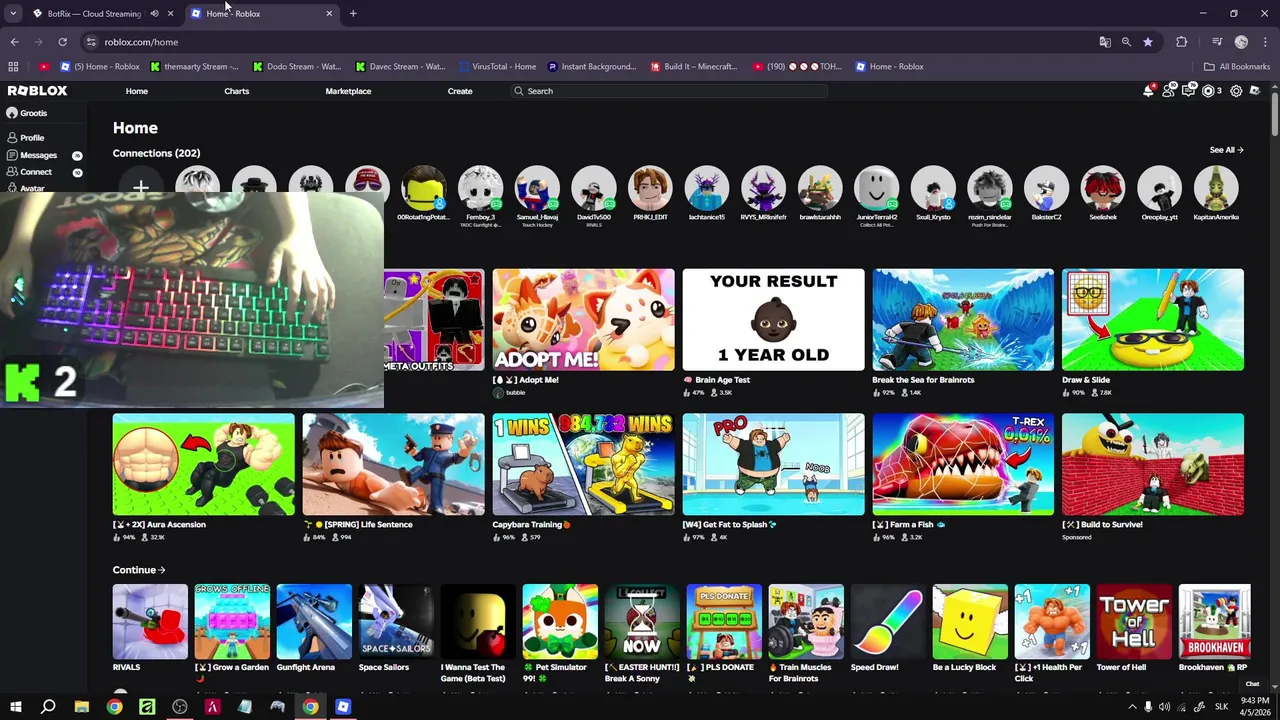The image size is (1280, 720).
Task: Click the zoom magnifier icon in address bar
Action: click(1126, 42)
